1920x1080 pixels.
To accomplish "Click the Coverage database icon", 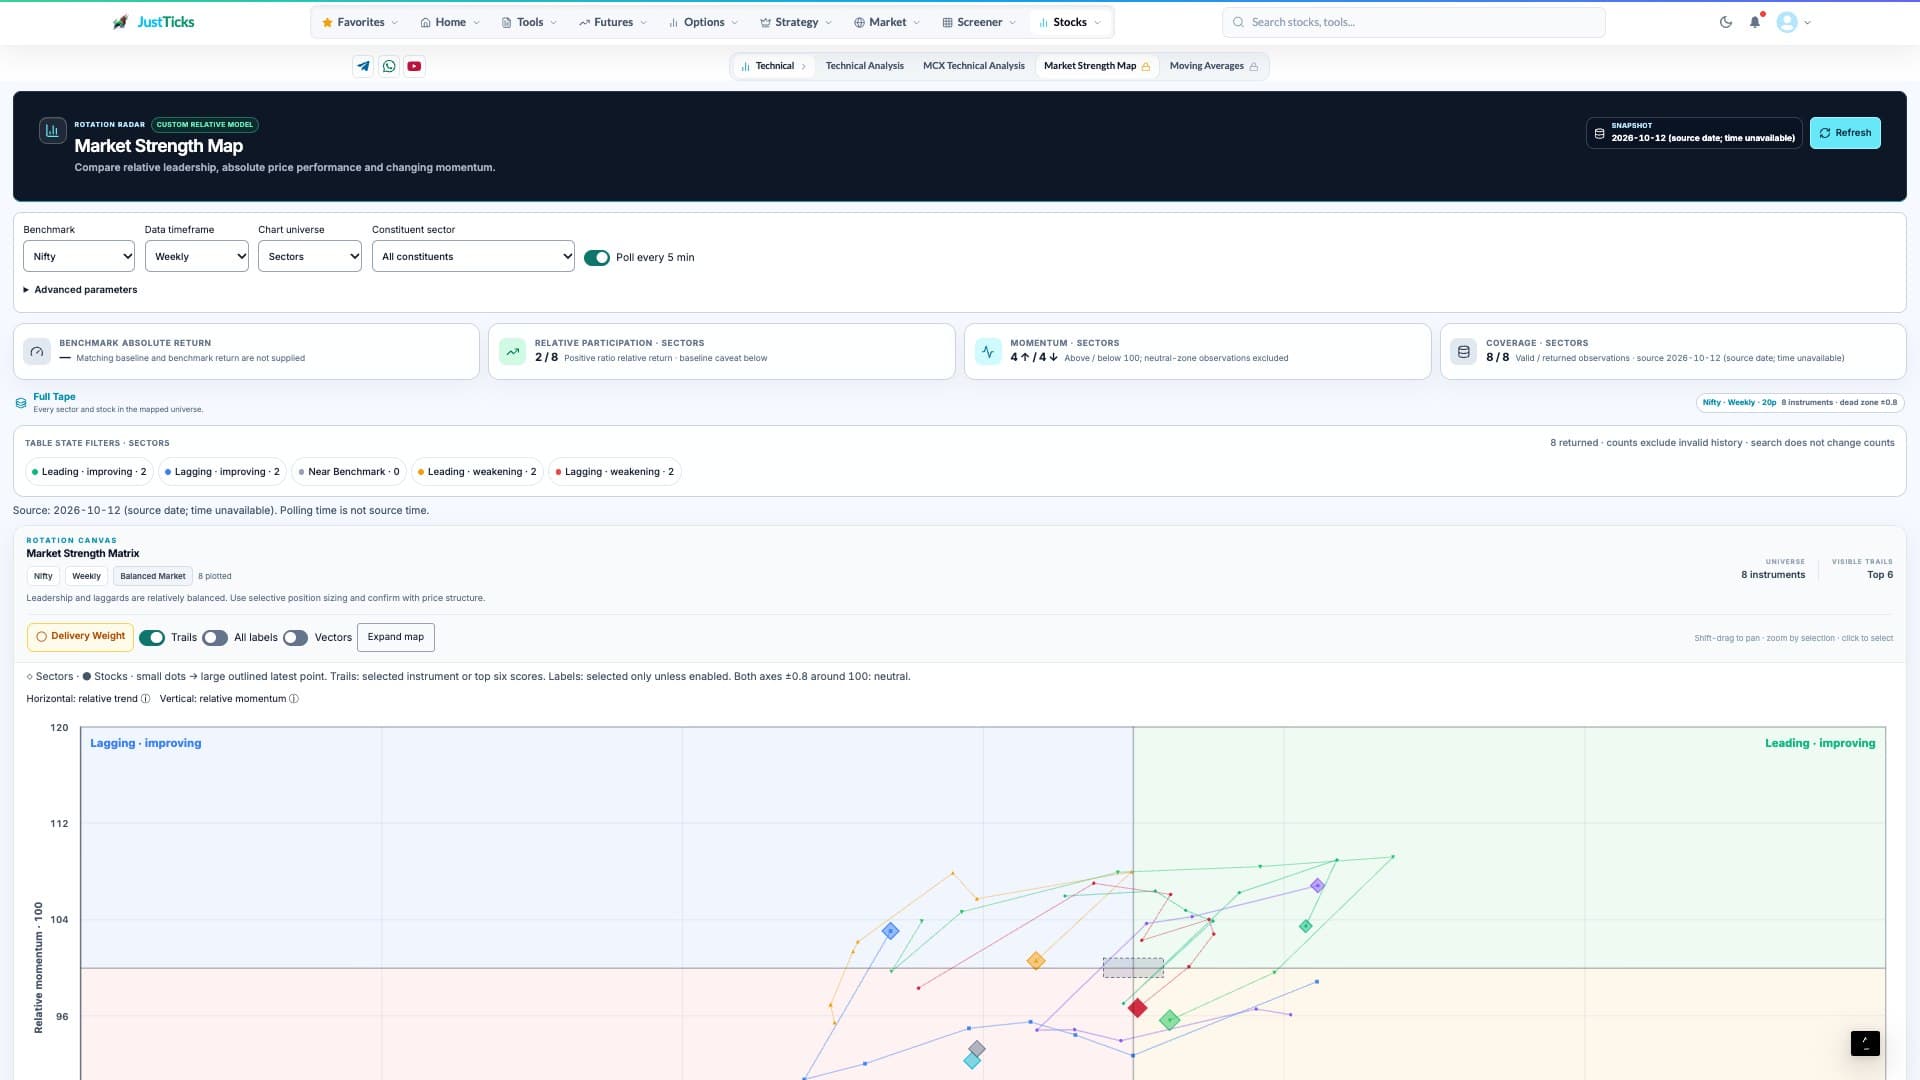I will tap(1464, 351).
